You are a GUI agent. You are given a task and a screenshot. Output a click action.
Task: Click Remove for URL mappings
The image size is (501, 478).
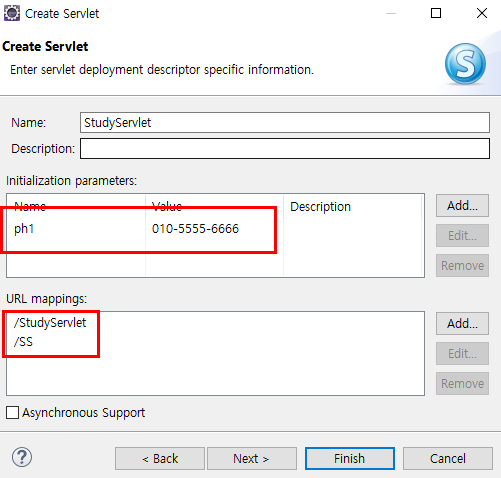click(x=462, y=384)
